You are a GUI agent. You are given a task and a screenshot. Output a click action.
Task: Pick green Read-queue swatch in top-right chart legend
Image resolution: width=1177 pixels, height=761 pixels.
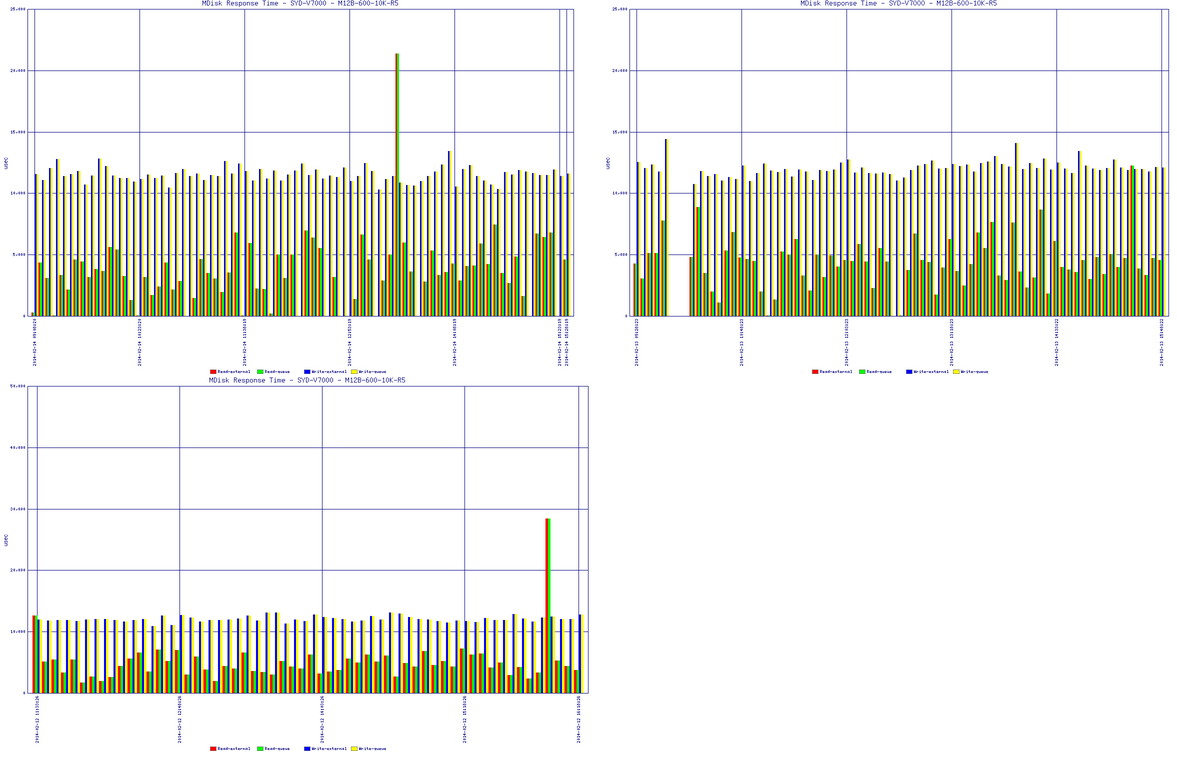click(862, 372)
